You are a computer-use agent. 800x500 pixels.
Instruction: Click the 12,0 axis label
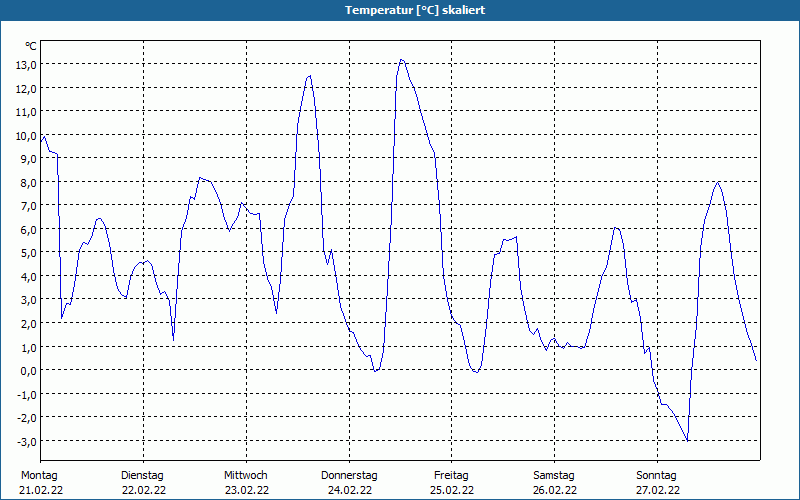click(26, 88)
